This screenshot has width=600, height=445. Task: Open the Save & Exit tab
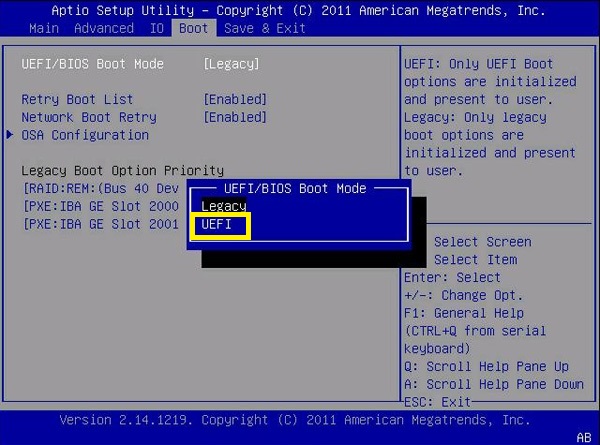pos(265,28)
